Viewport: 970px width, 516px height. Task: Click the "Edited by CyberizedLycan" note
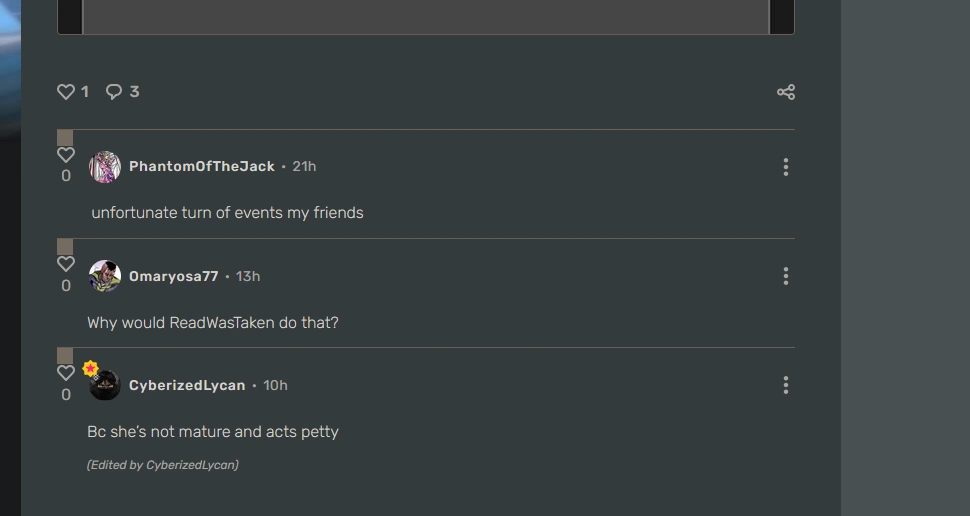tap(163, 465)
